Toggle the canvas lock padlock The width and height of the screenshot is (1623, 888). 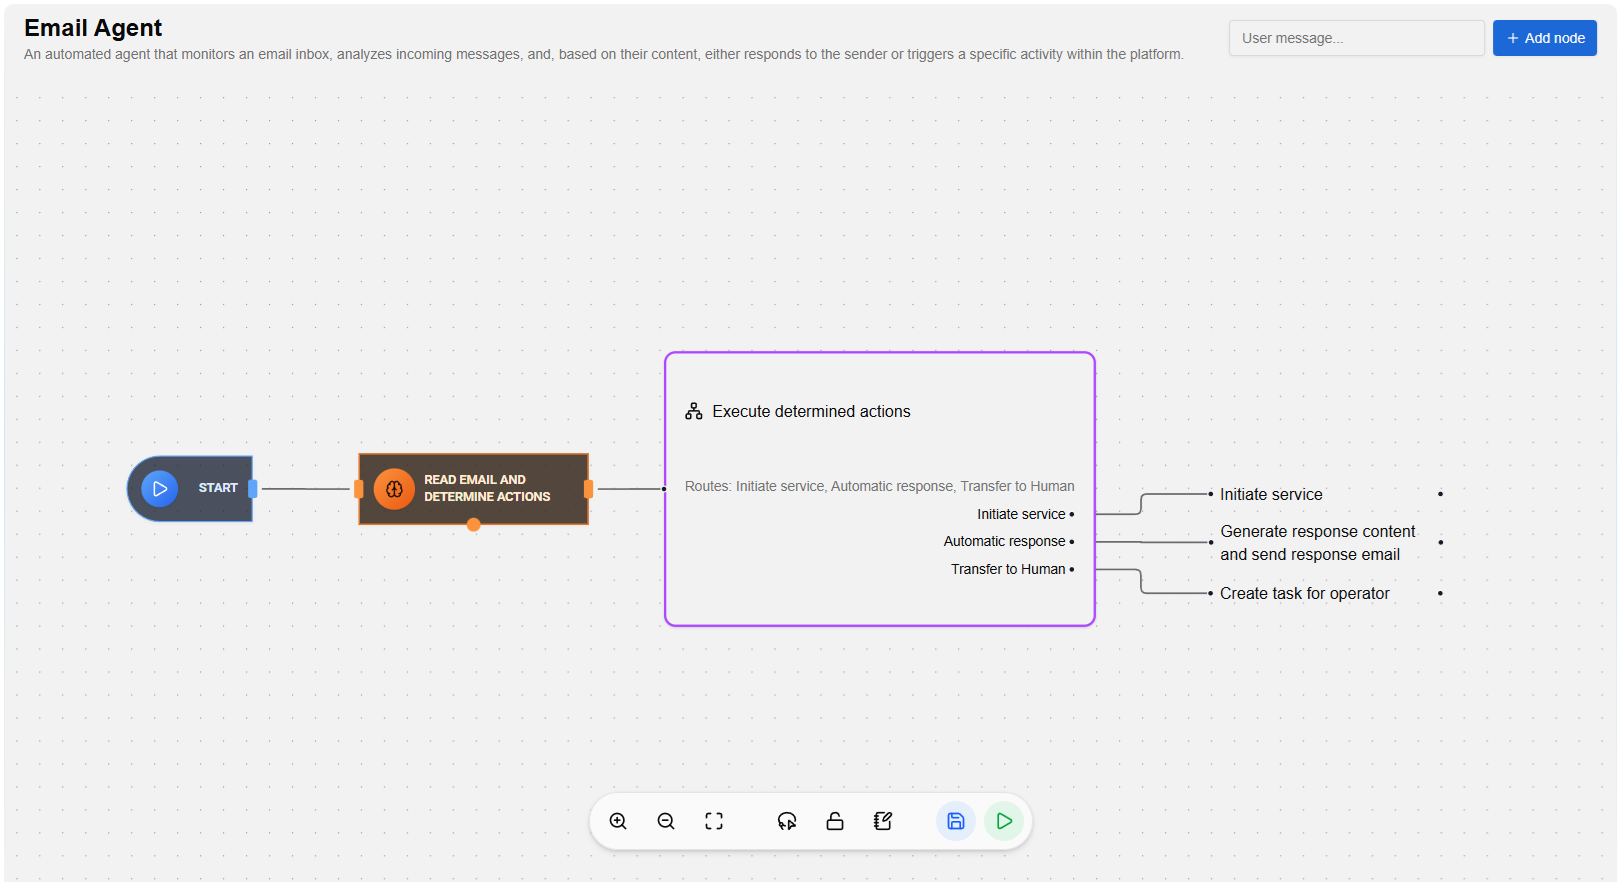coord(835,821)
